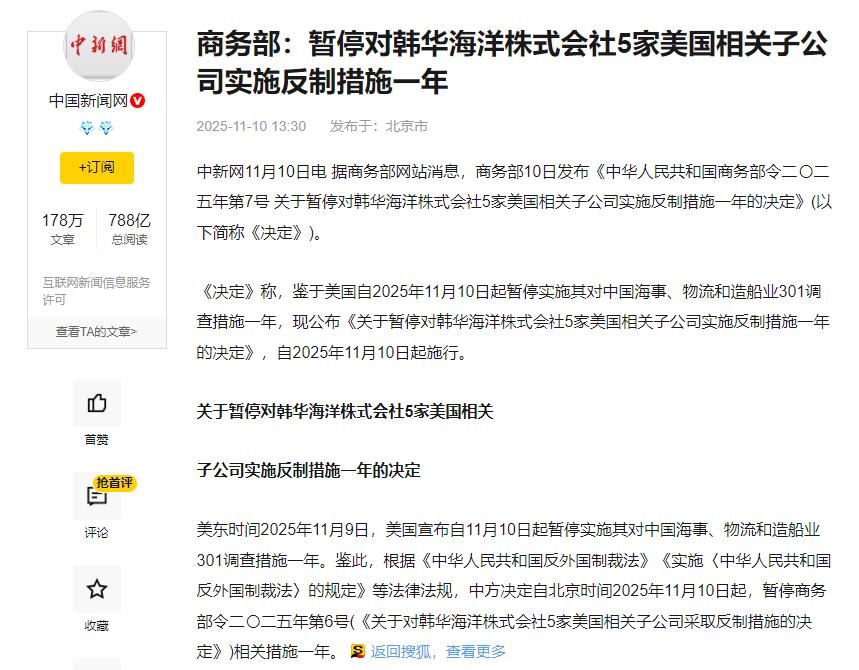Click the publish time 2025-11-10 13:30

click(251, 127)
